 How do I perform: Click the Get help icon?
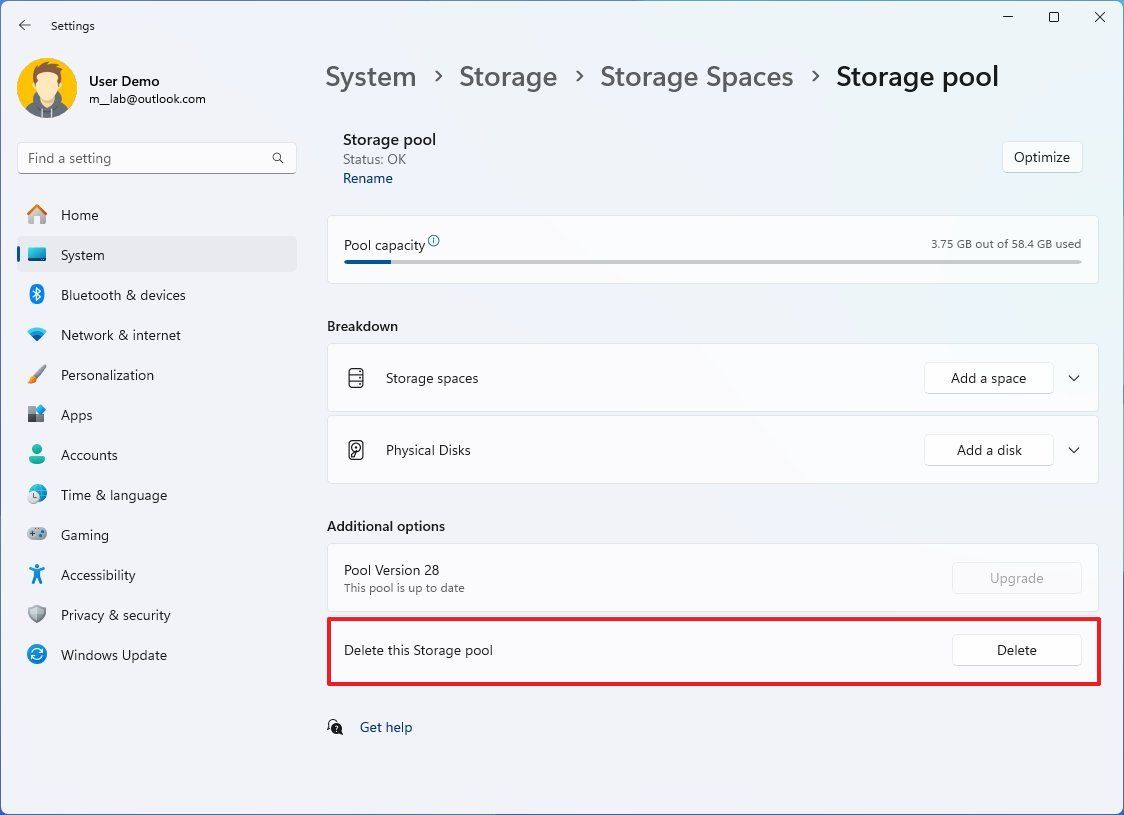click(x=336, y=727)
